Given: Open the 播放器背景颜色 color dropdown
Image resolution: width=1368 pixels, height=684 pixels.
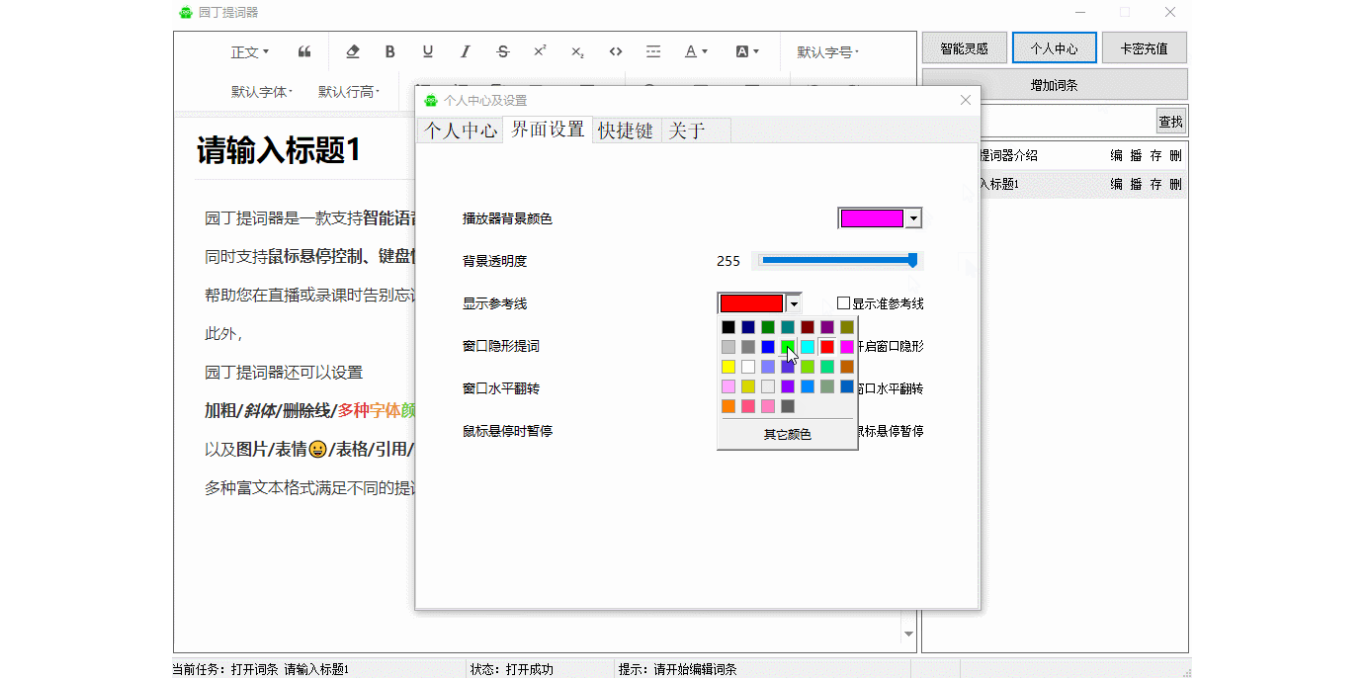Looking at the screenshot, I should pos(912,219).
